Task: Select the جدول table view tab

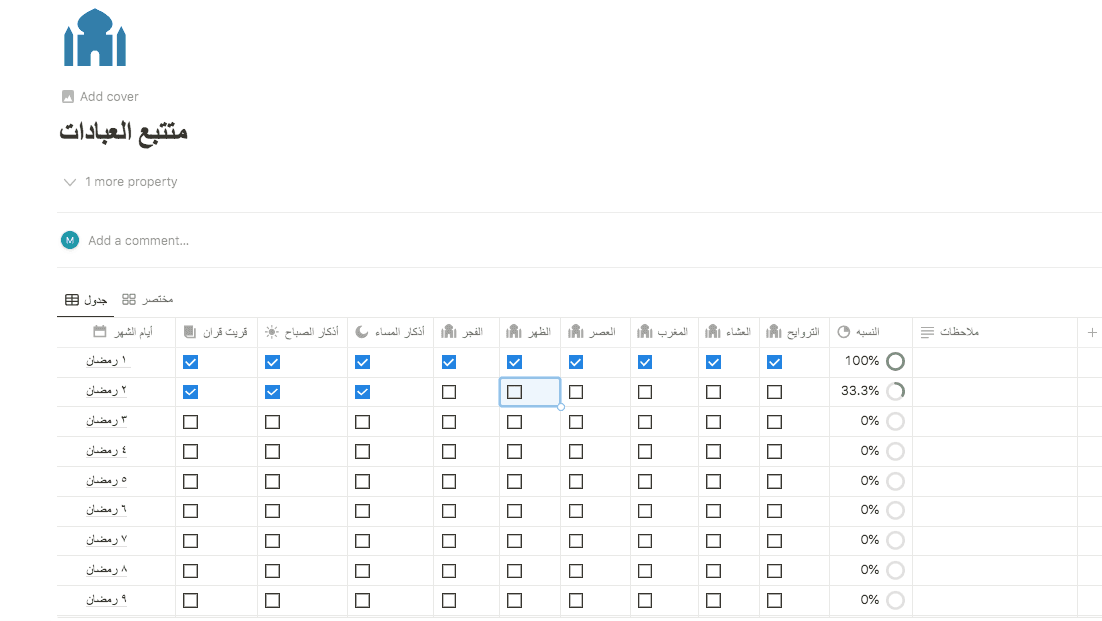Action: (x=86, y=300)
